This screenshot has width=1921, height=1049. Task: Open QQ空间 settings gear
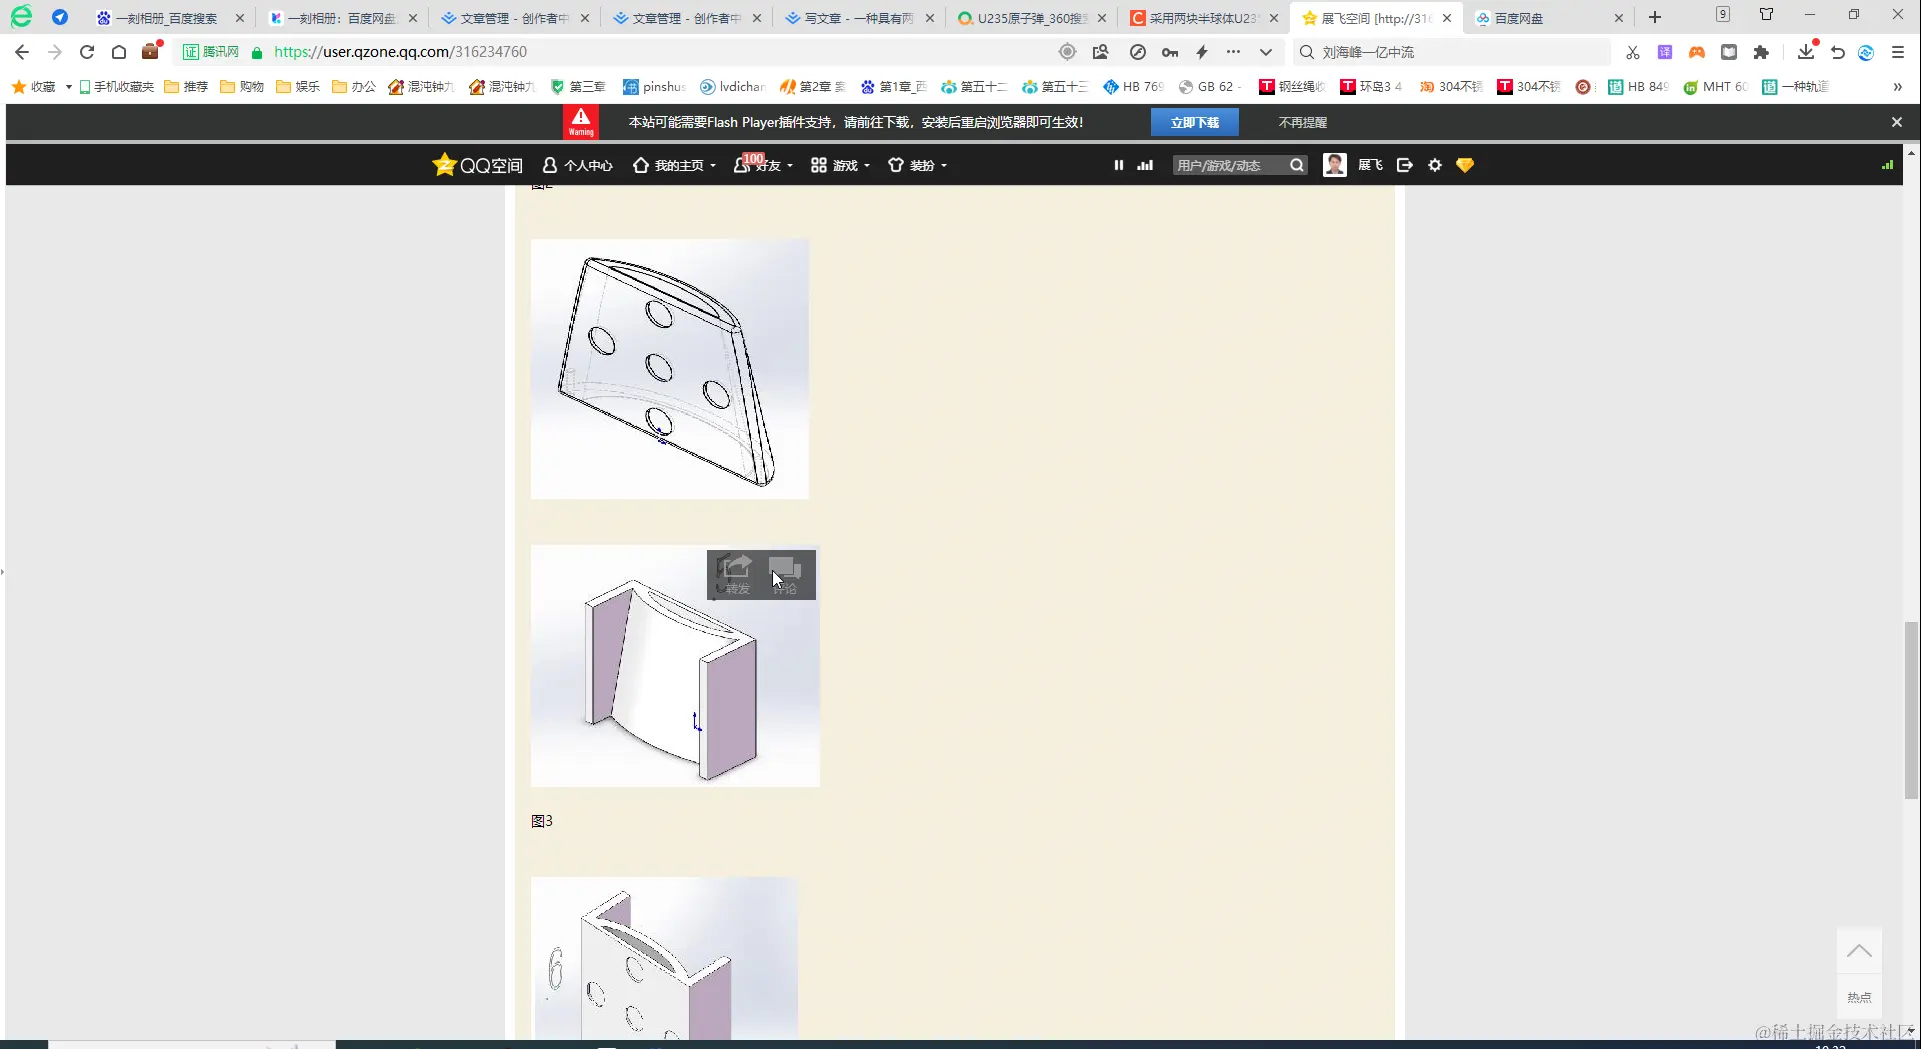[x=1435, y=165]
